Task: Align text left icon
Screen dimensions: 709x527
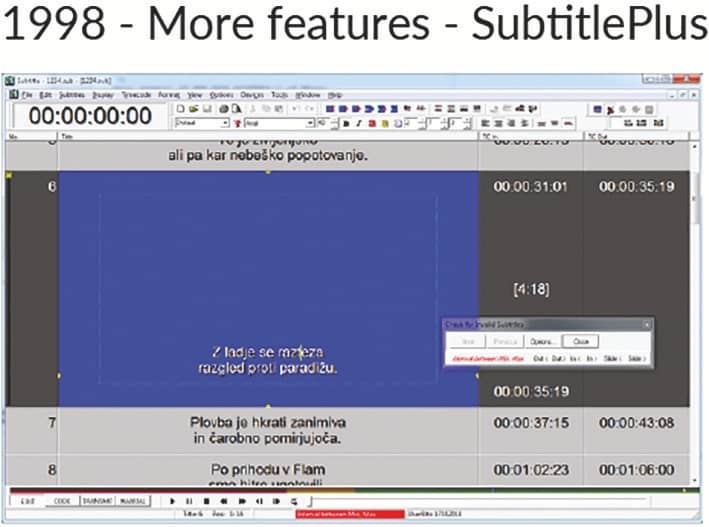Action: click(486, 123)
